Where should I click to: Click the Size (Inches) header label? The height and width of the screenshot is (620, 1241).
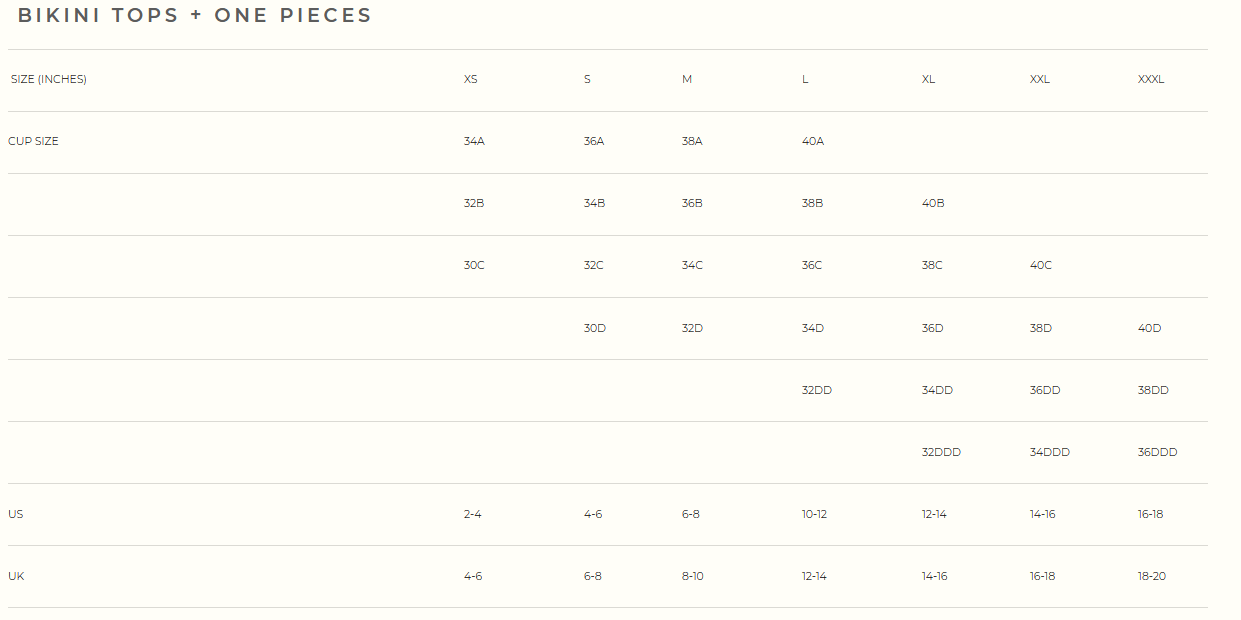tap(49, 80)
